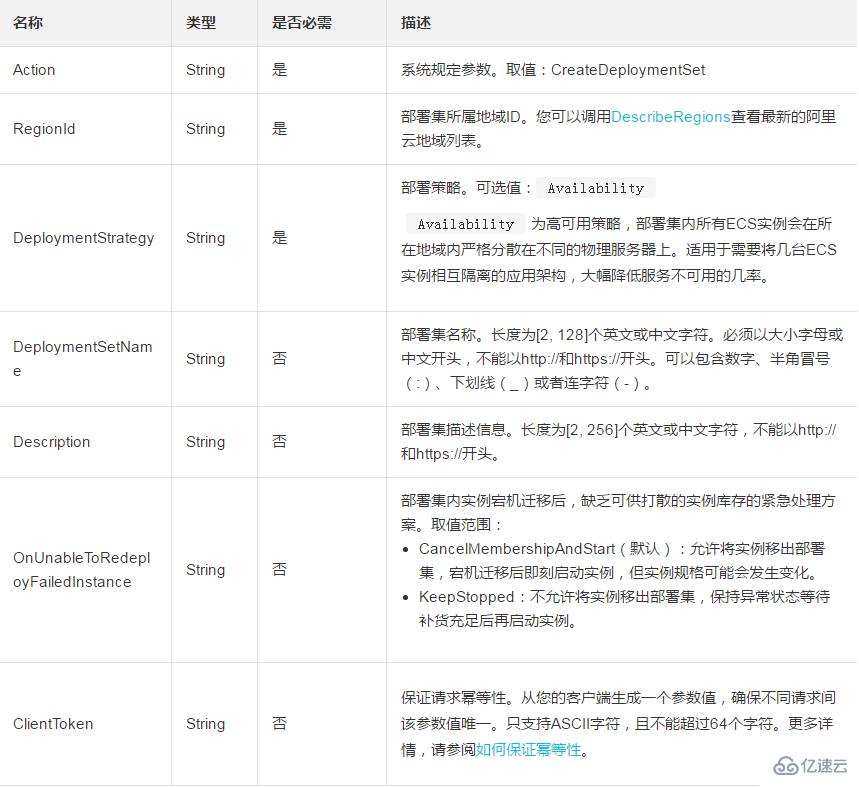Select the 描述 column header

(416, 23)
